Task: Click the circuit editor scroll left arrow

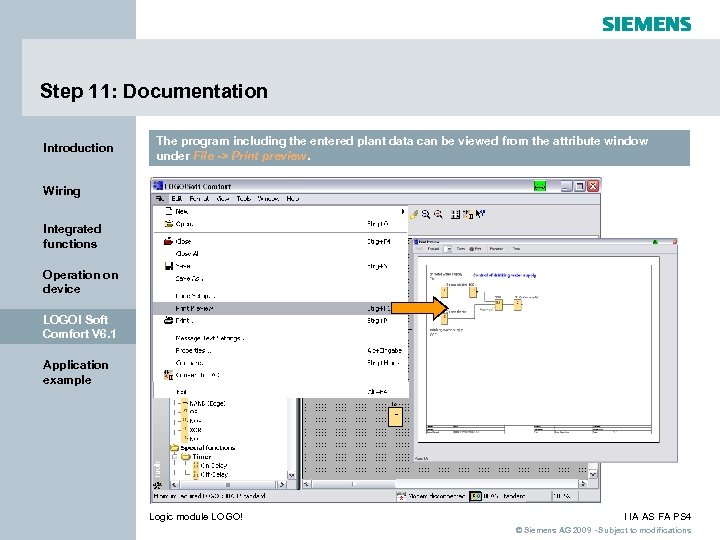Action: (306, 484)
